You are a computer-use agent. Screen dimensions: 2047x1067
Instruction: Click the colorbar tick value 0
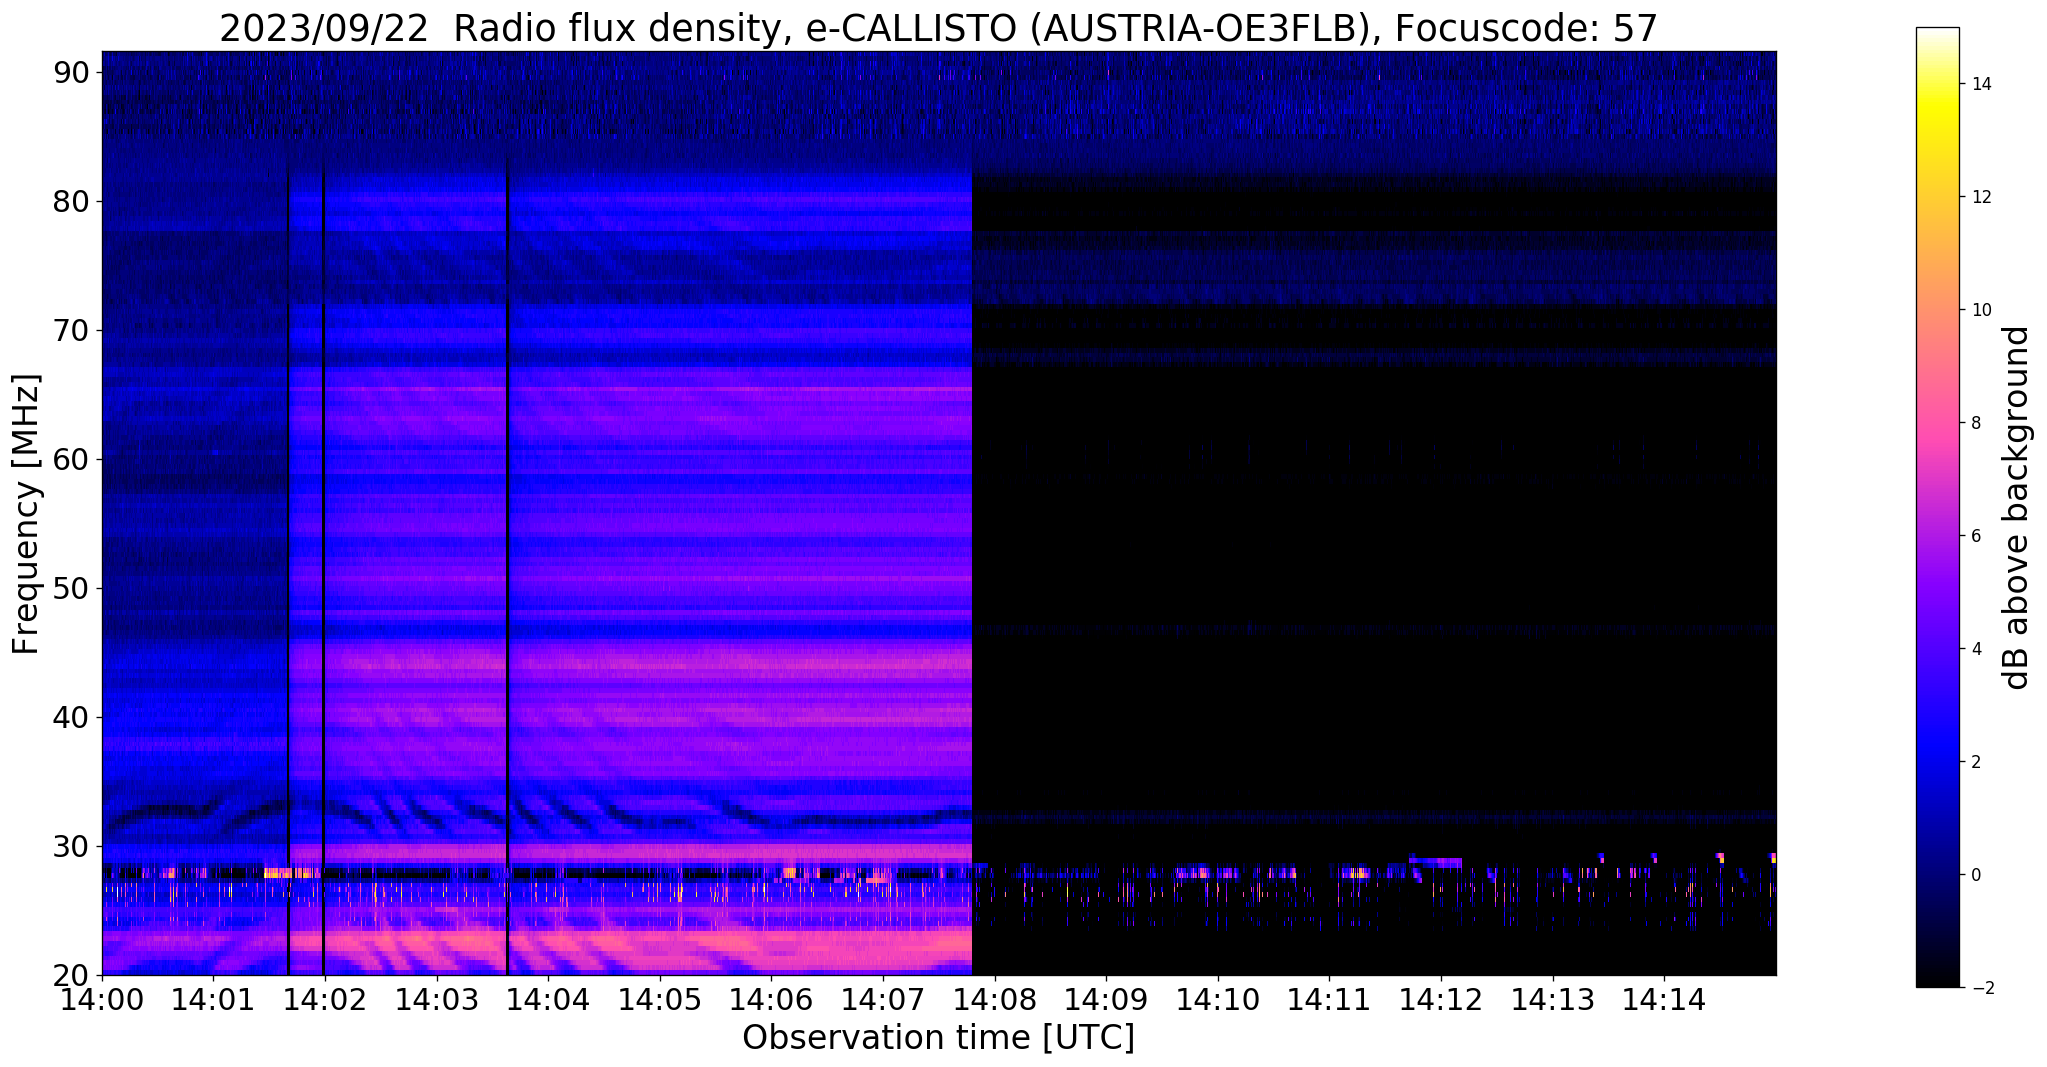(1974, 875)
